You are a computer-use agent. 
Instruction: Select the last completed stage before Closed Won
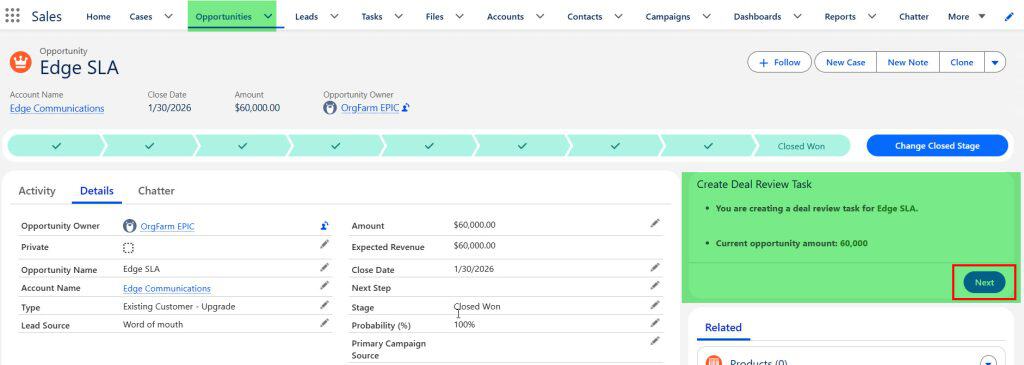[x=708, y=146]
